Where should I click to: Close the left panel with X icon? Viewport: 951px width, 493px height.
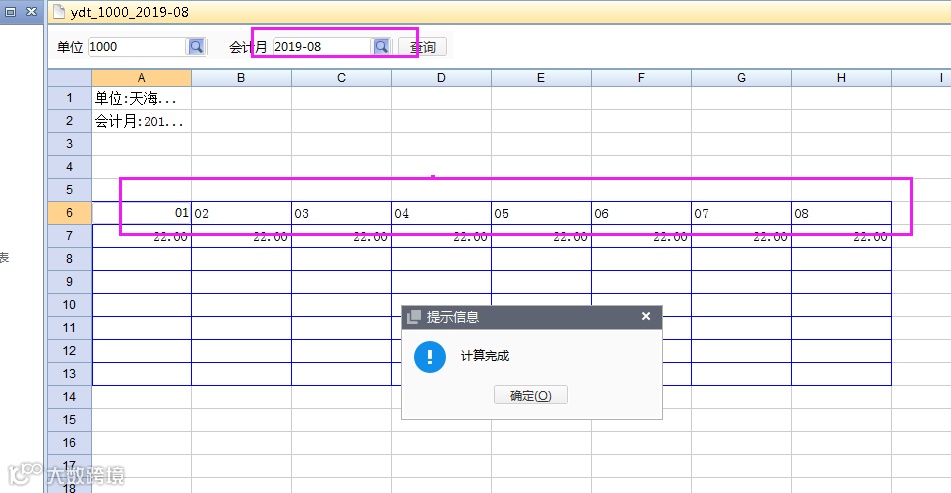pos(32,12)
